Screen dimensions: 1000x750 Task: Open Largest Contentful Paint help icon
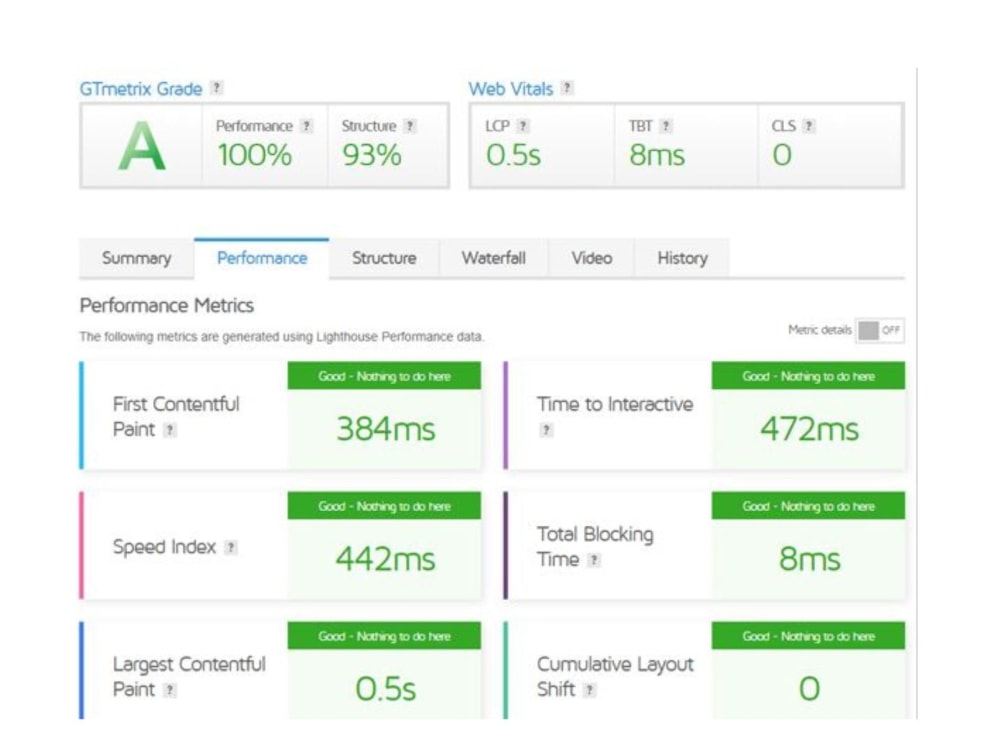click(170, 690)
